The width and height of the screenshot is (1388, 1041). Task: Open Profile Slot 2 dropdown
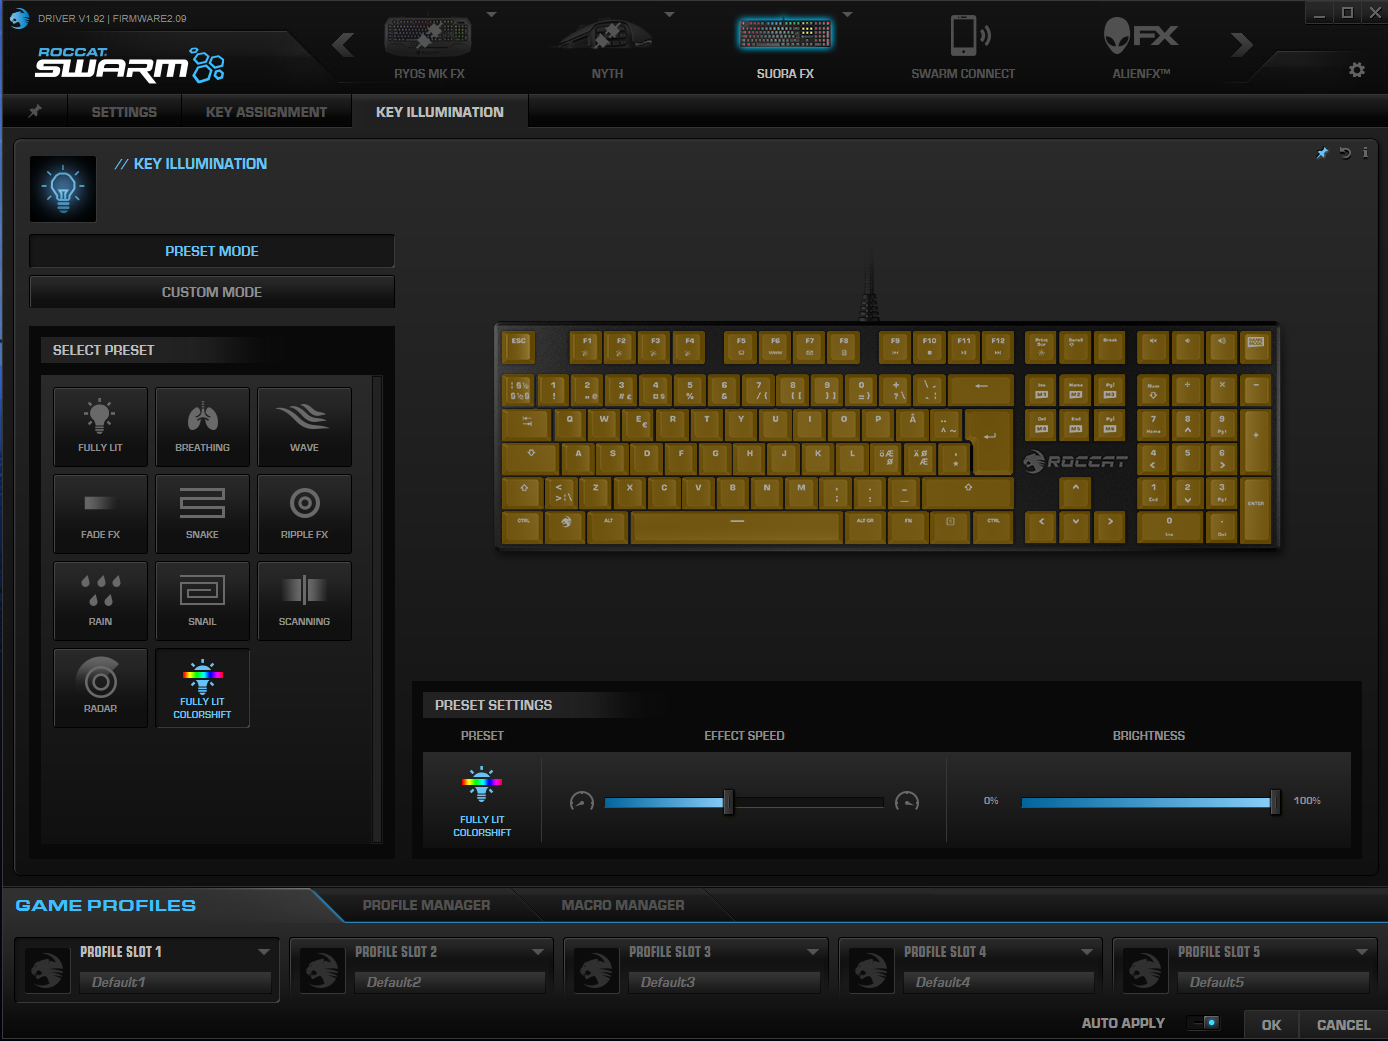tap(538, 952)
